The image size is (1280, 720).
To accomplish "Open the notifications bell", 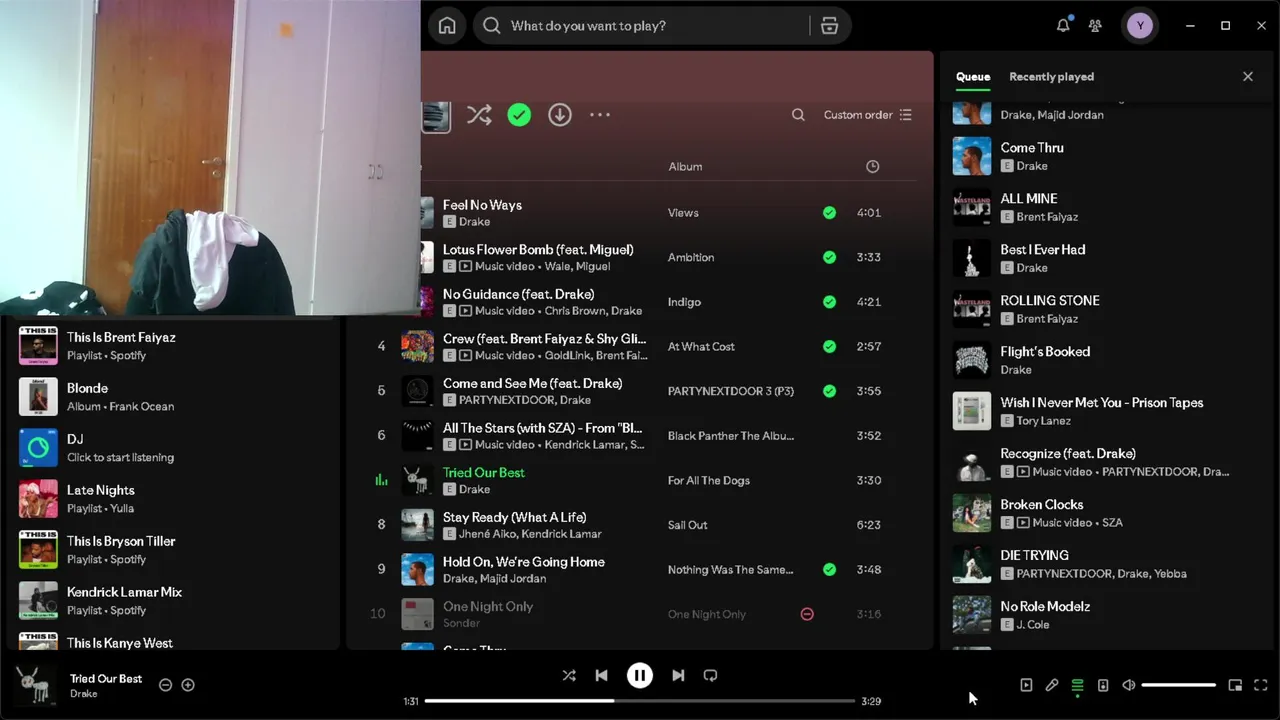I will tap(1063, 26).
